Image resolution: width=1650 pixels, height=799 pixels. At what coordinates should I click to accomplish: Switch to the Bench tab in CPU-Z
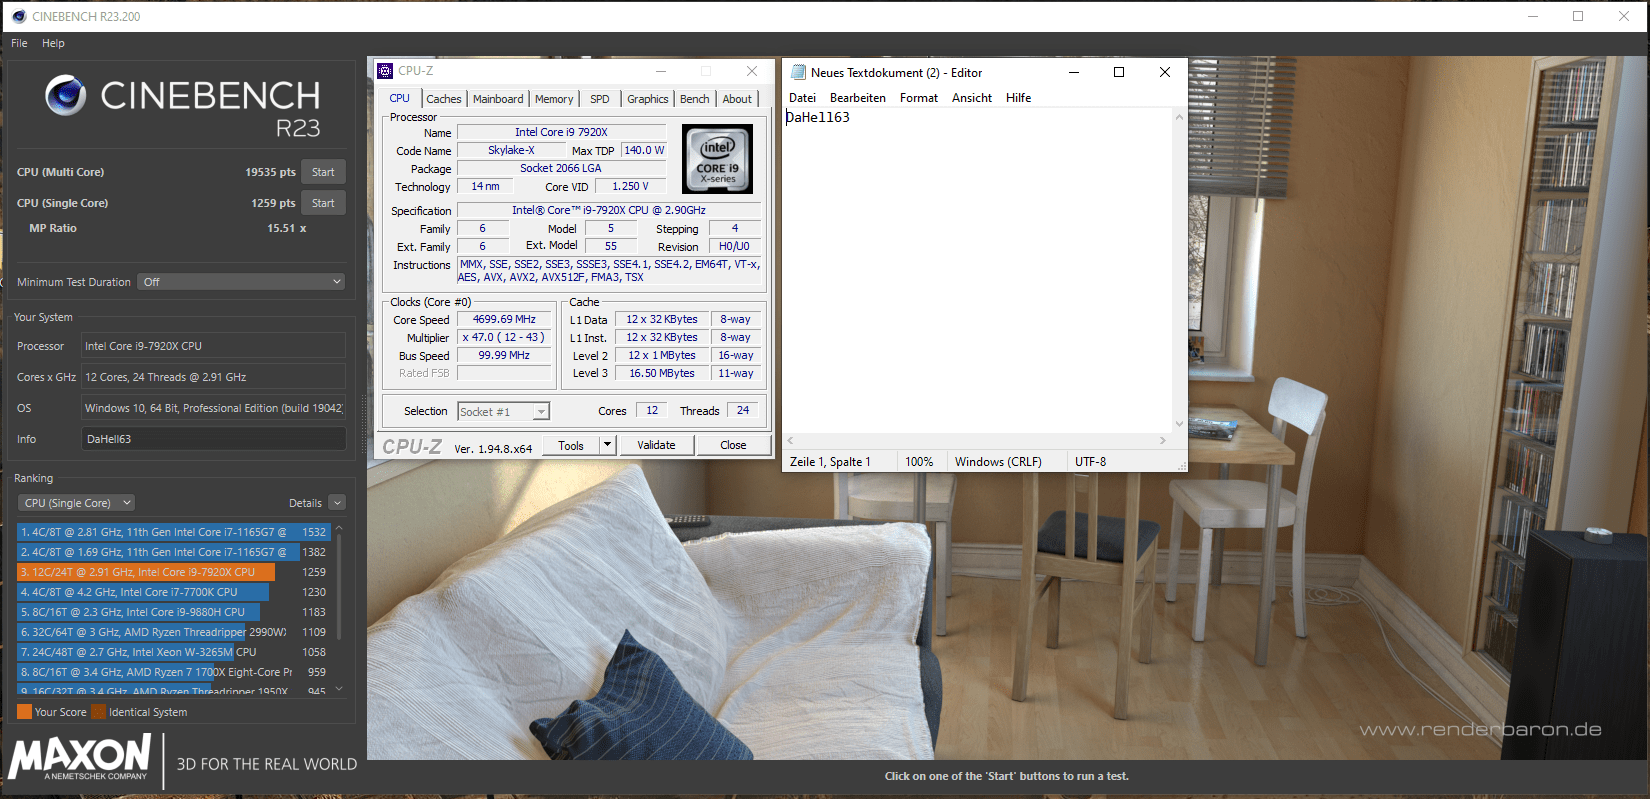click(x=694, y=99)
